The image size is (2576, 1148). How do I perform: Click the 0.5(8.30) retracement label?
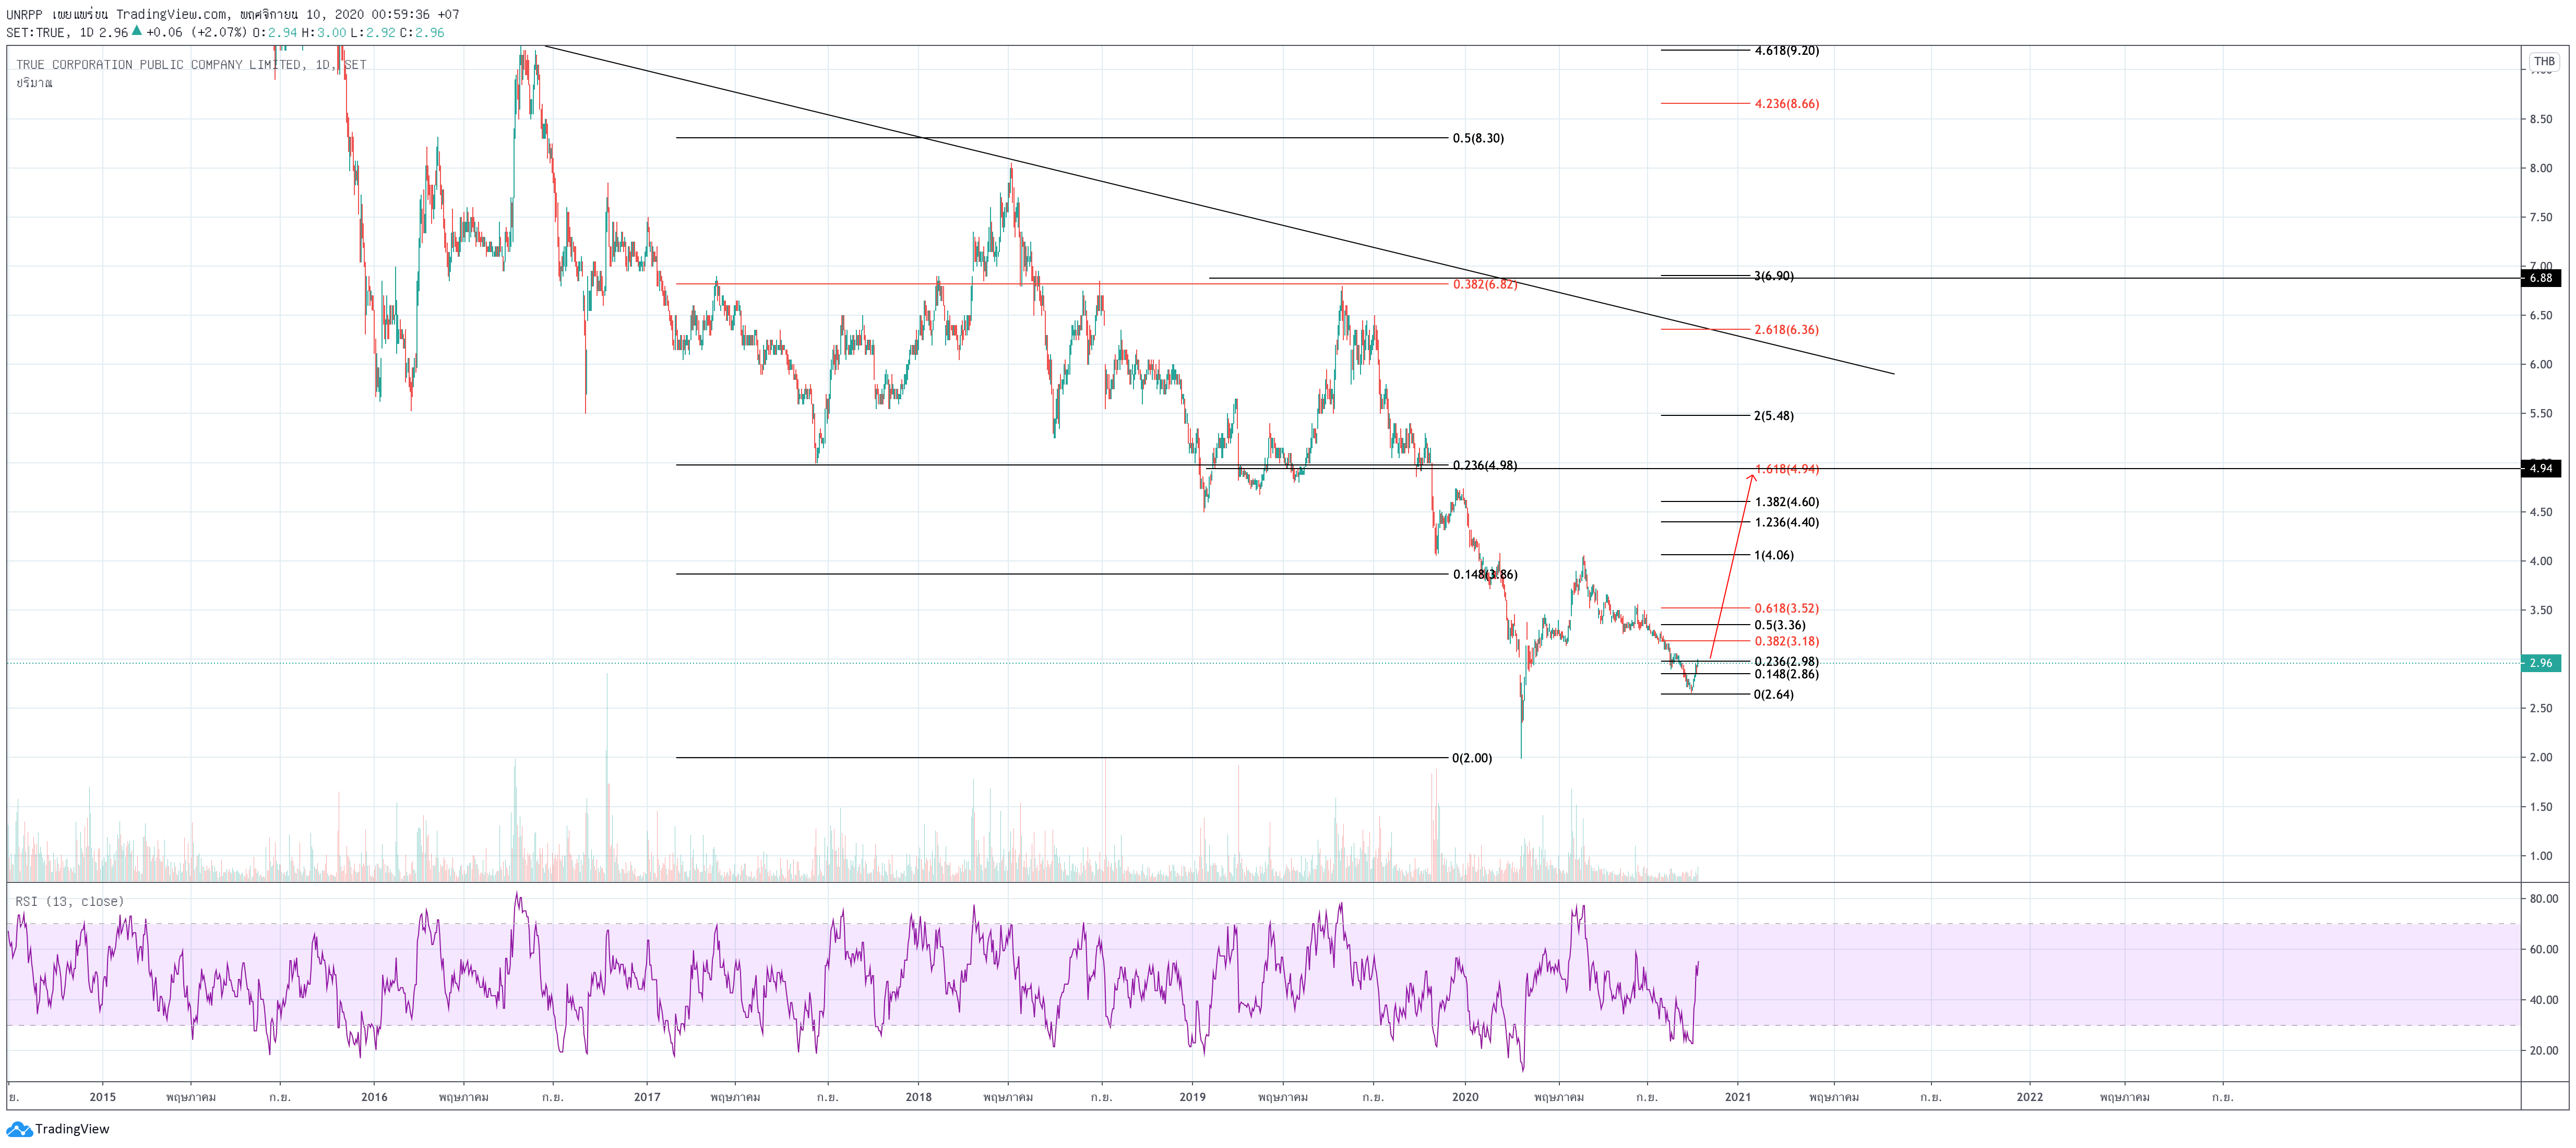click(1478, 138)
